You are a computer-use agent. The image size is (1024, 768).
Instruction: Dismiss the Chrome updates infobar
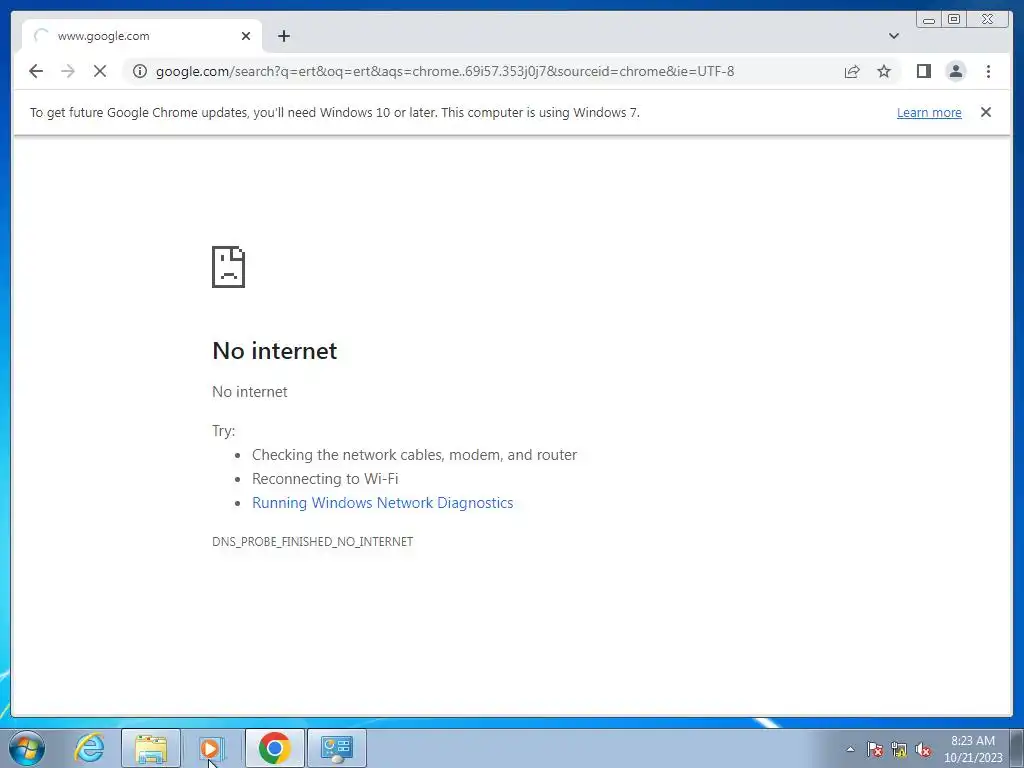pyautogui.click(x=986, y=112)
